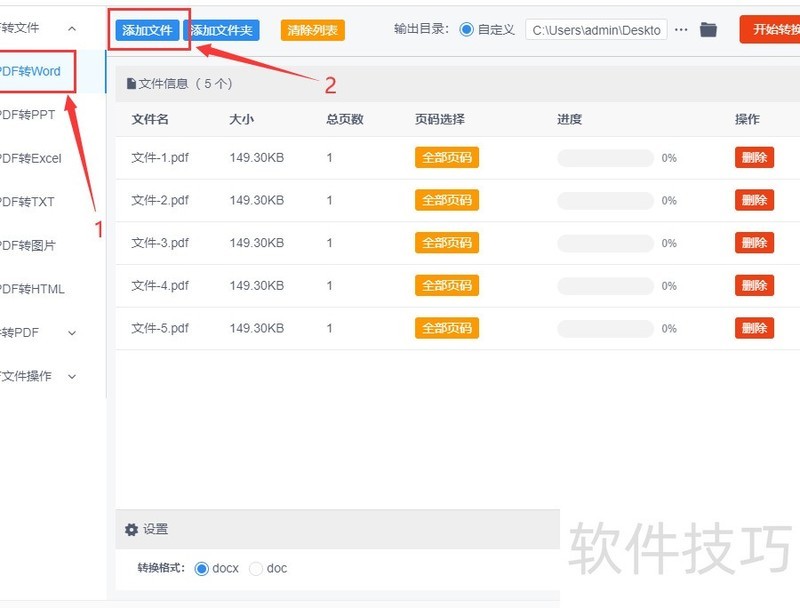Select the doc format radio button
The width and height of the screenshot is (800, 608).
coord(256,568)
